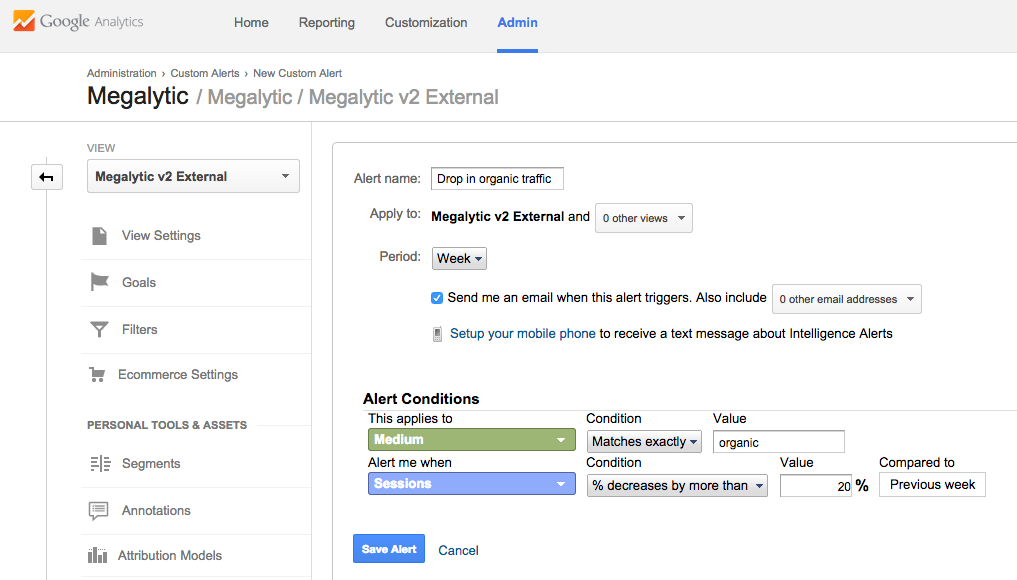Screen dimensions: 1017x580
Task: Click the Google Analytics logo
Action: (78, 22)
